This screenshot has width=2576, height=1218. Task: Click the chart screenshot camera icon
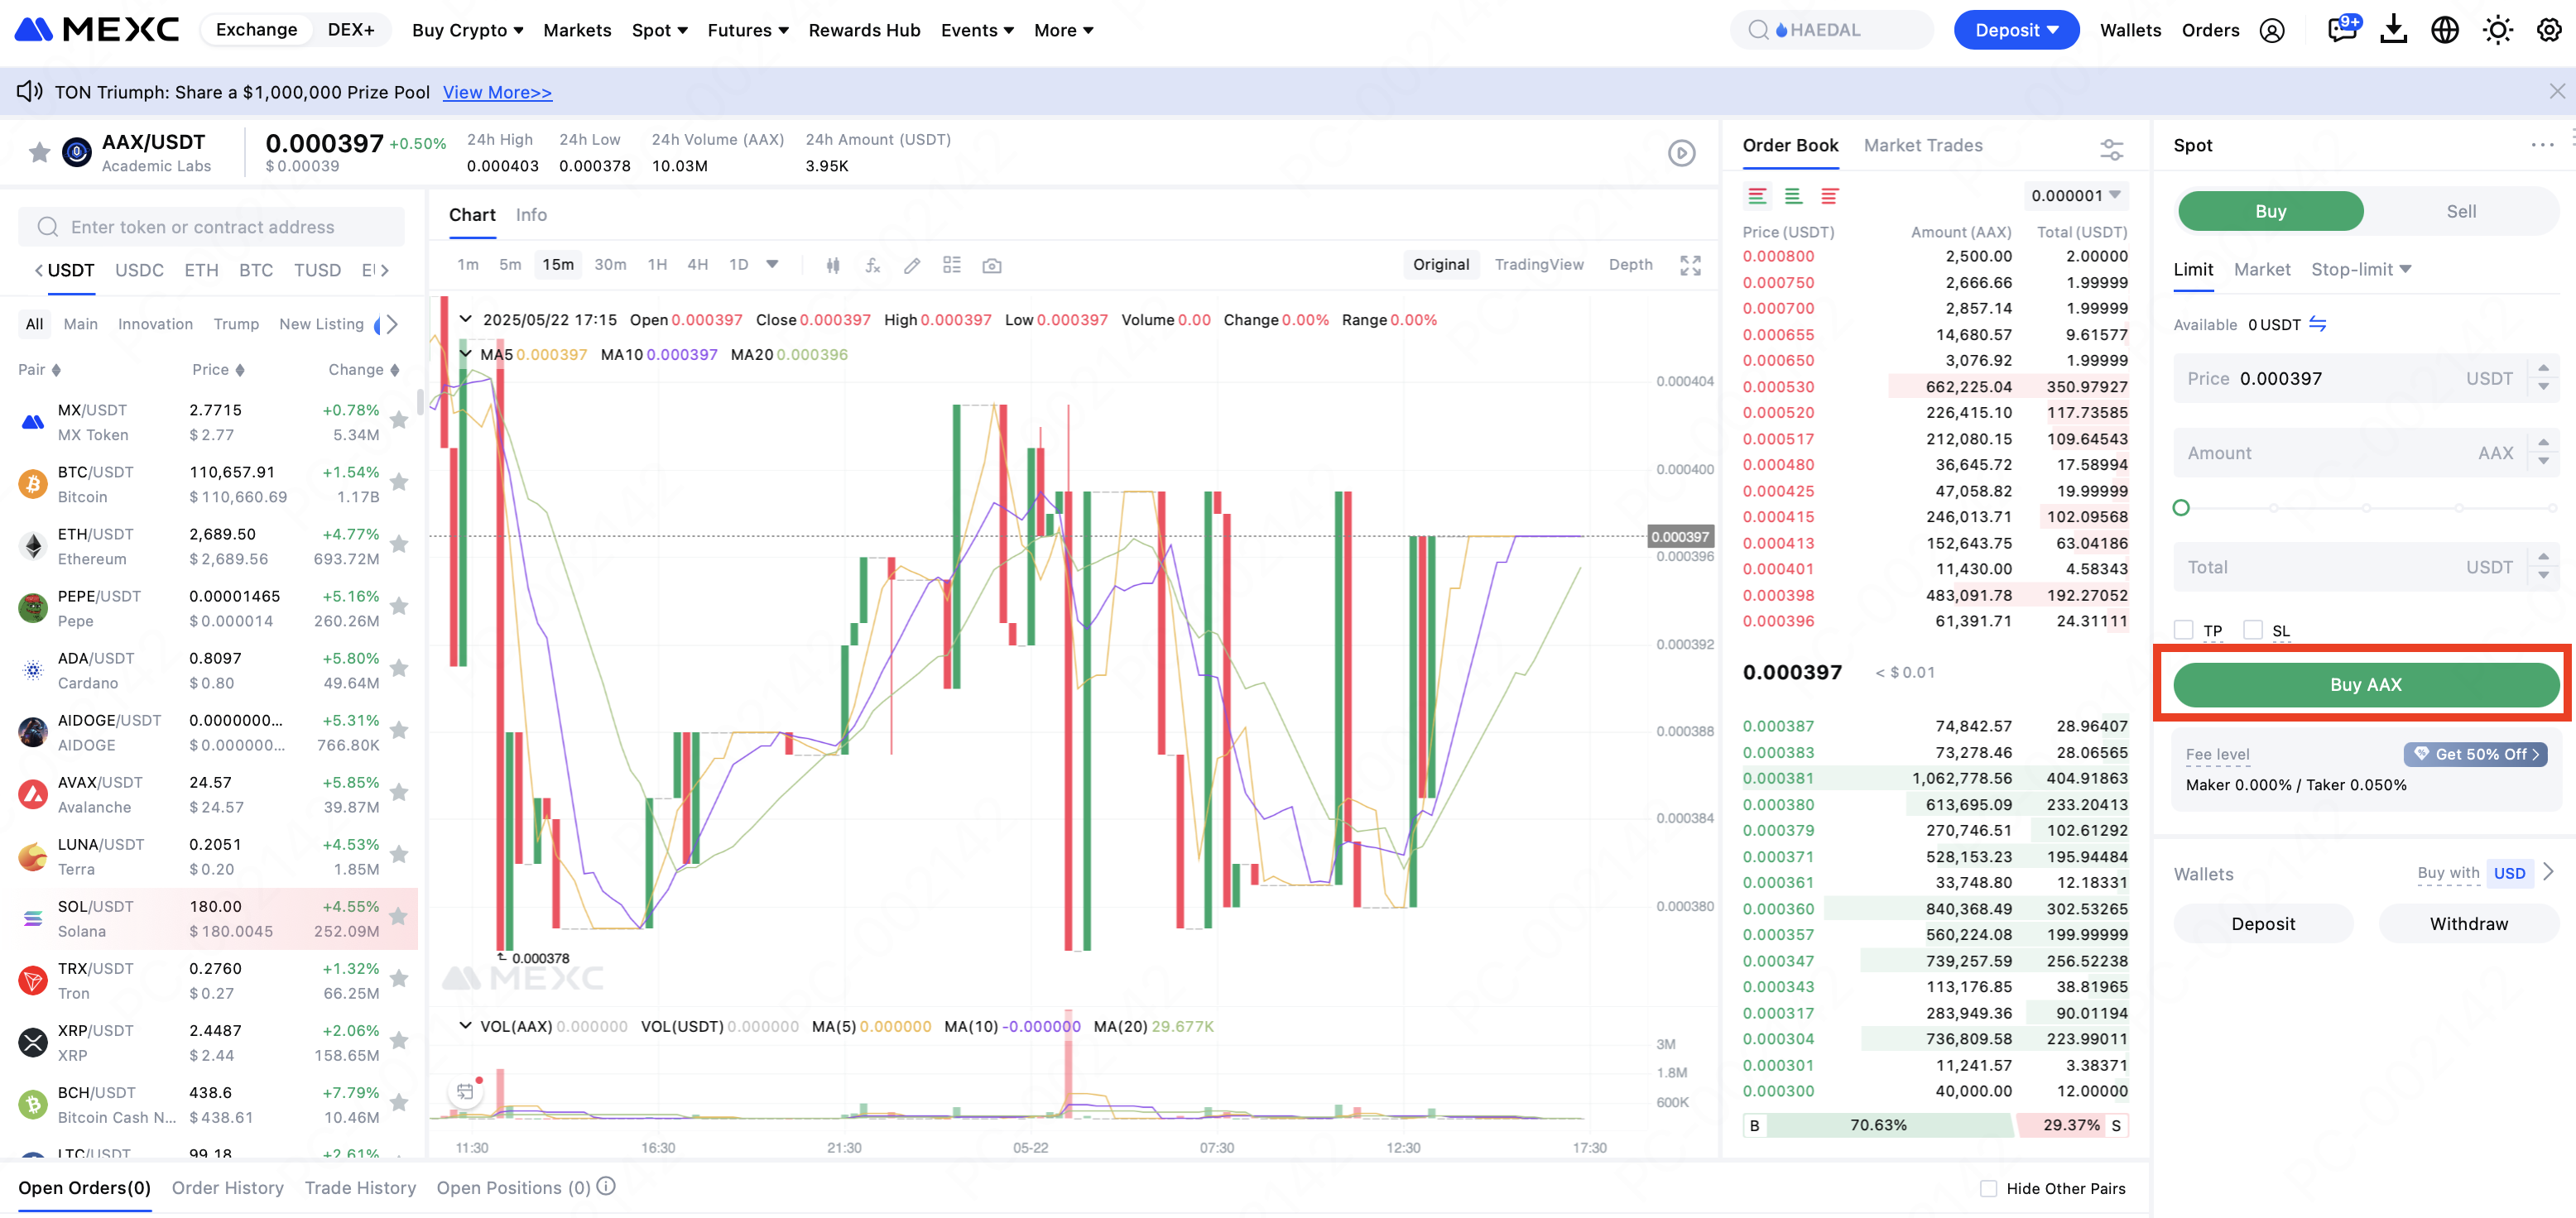[991, 265]
